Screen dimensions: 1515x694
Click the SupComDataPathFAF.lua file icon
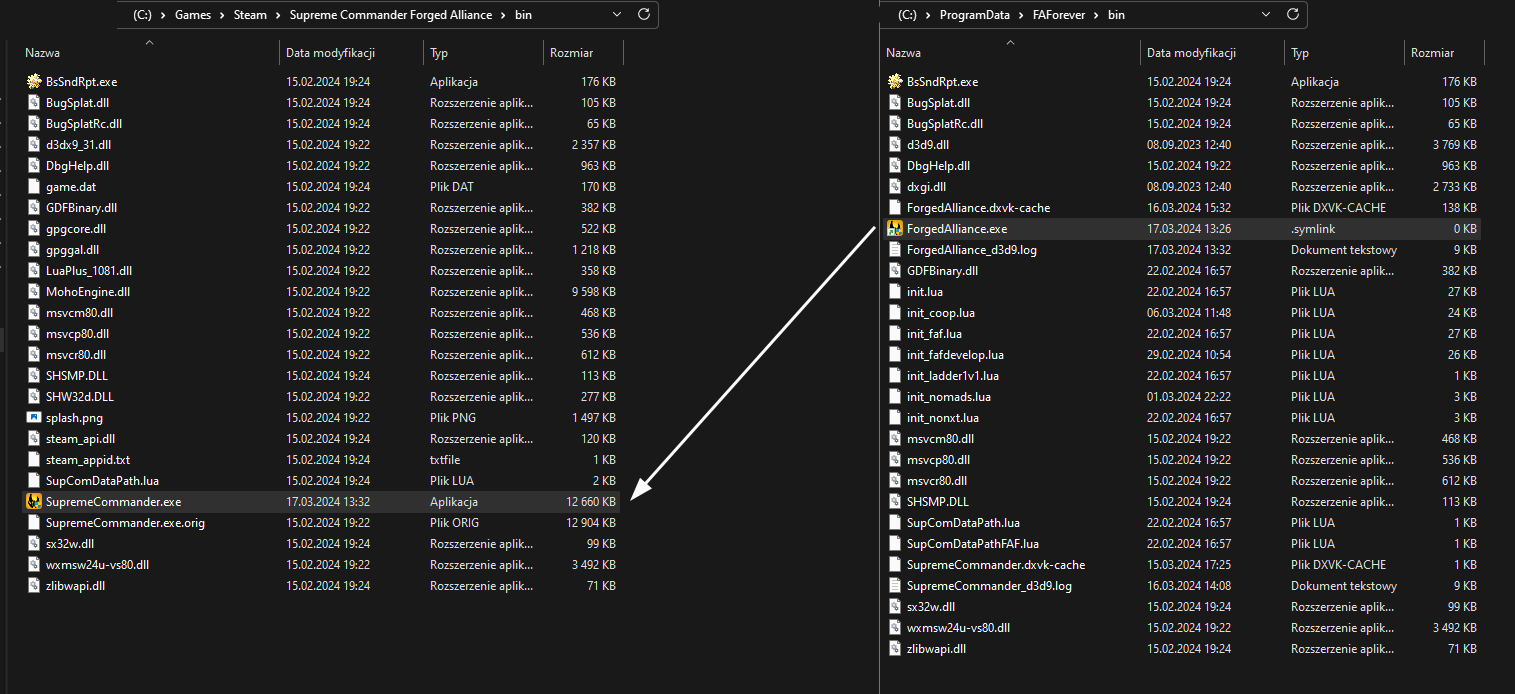pos(895,544)
